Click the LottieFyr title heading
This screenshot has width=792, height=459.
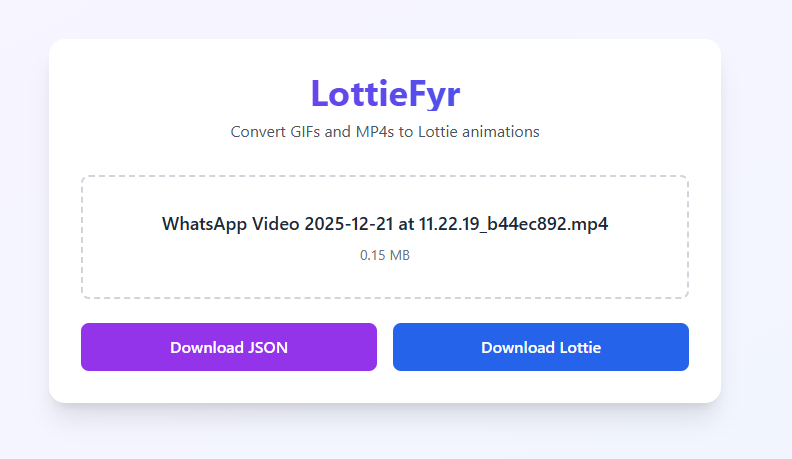click(x=385, y=93)
